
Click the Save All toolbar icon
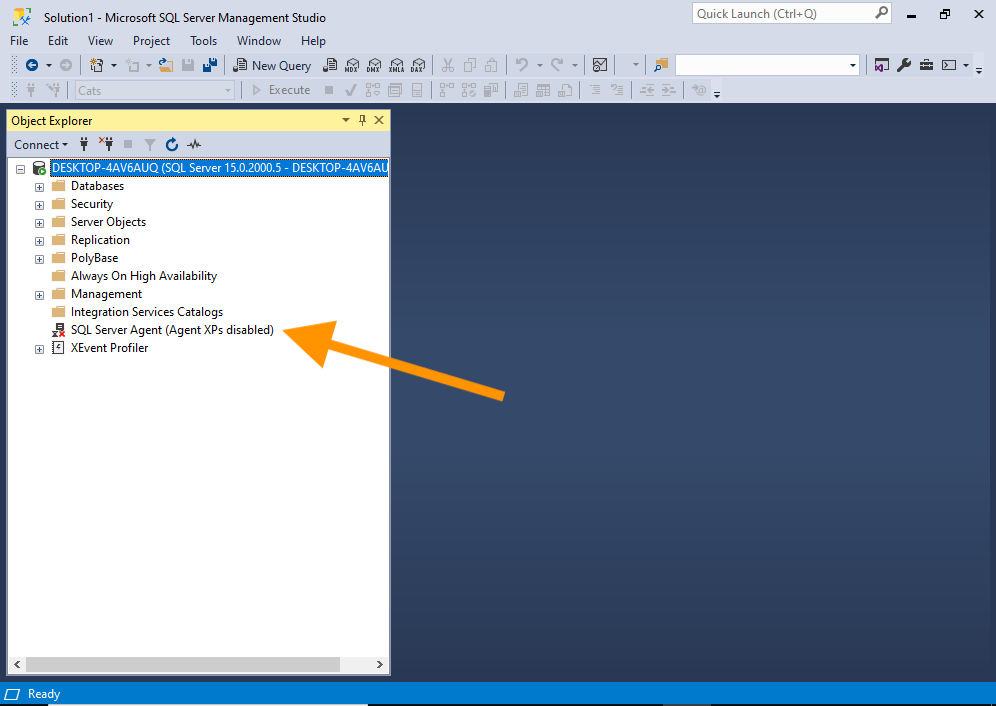[x=210, y=65]
